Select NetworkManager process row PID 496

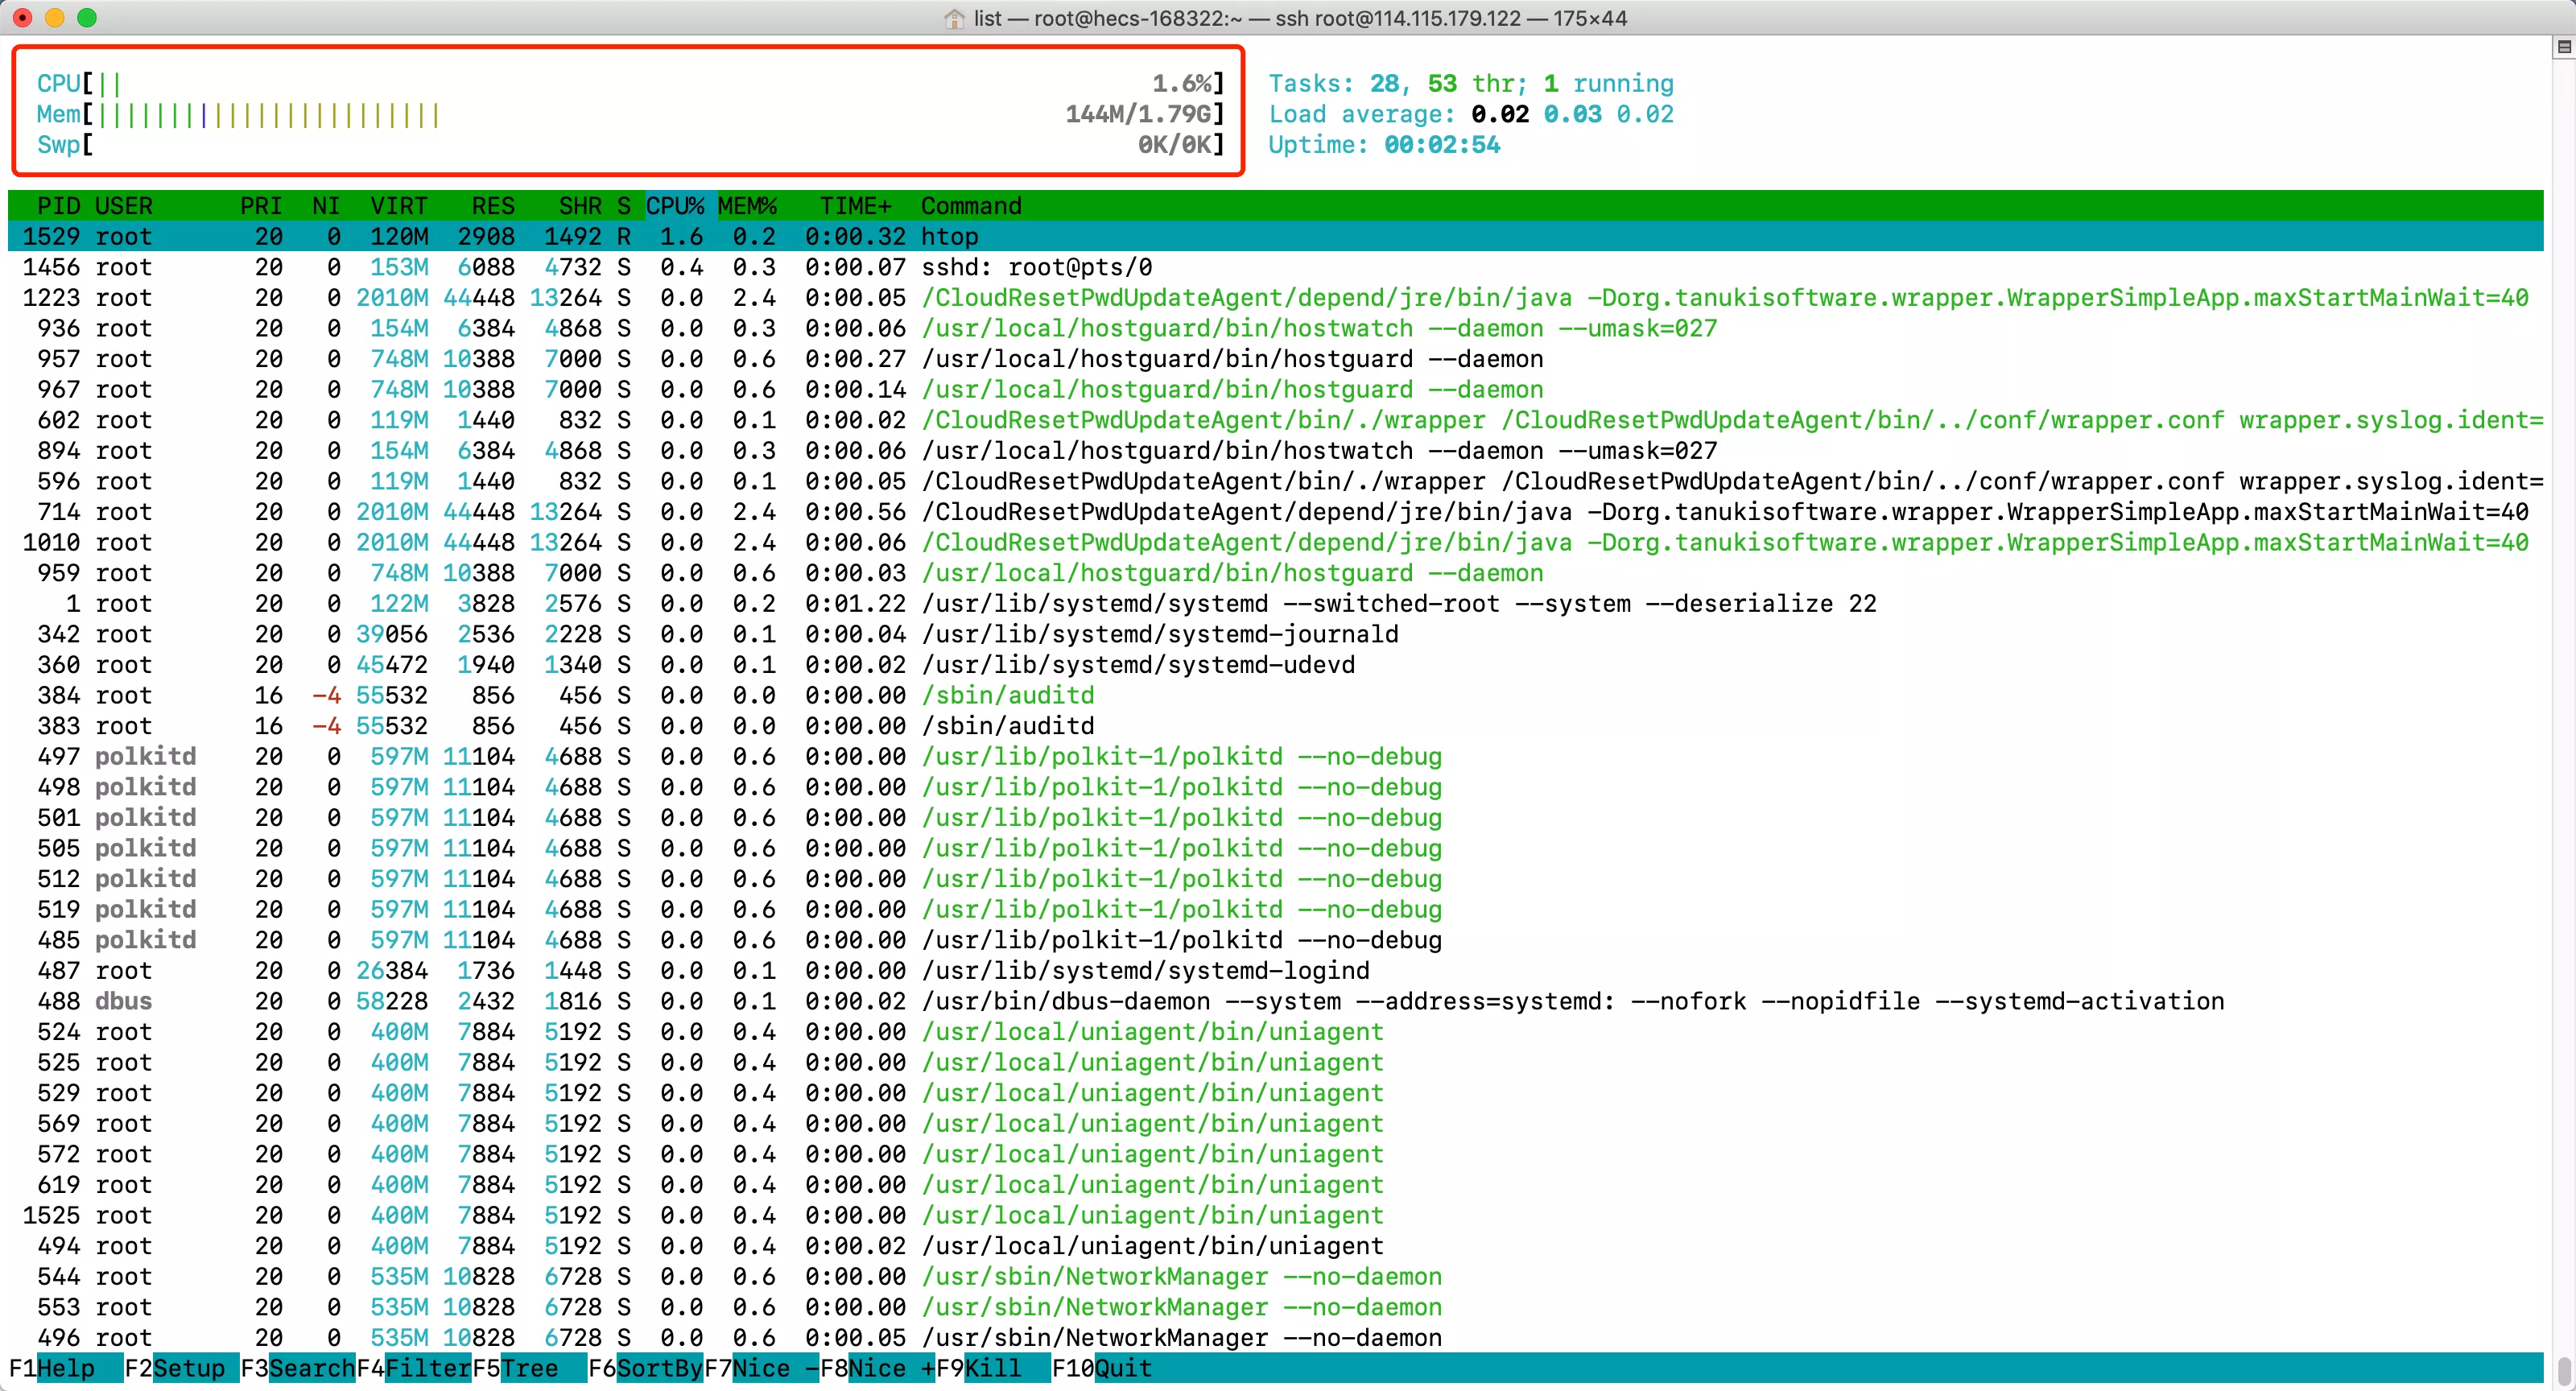(1275, 1338)
